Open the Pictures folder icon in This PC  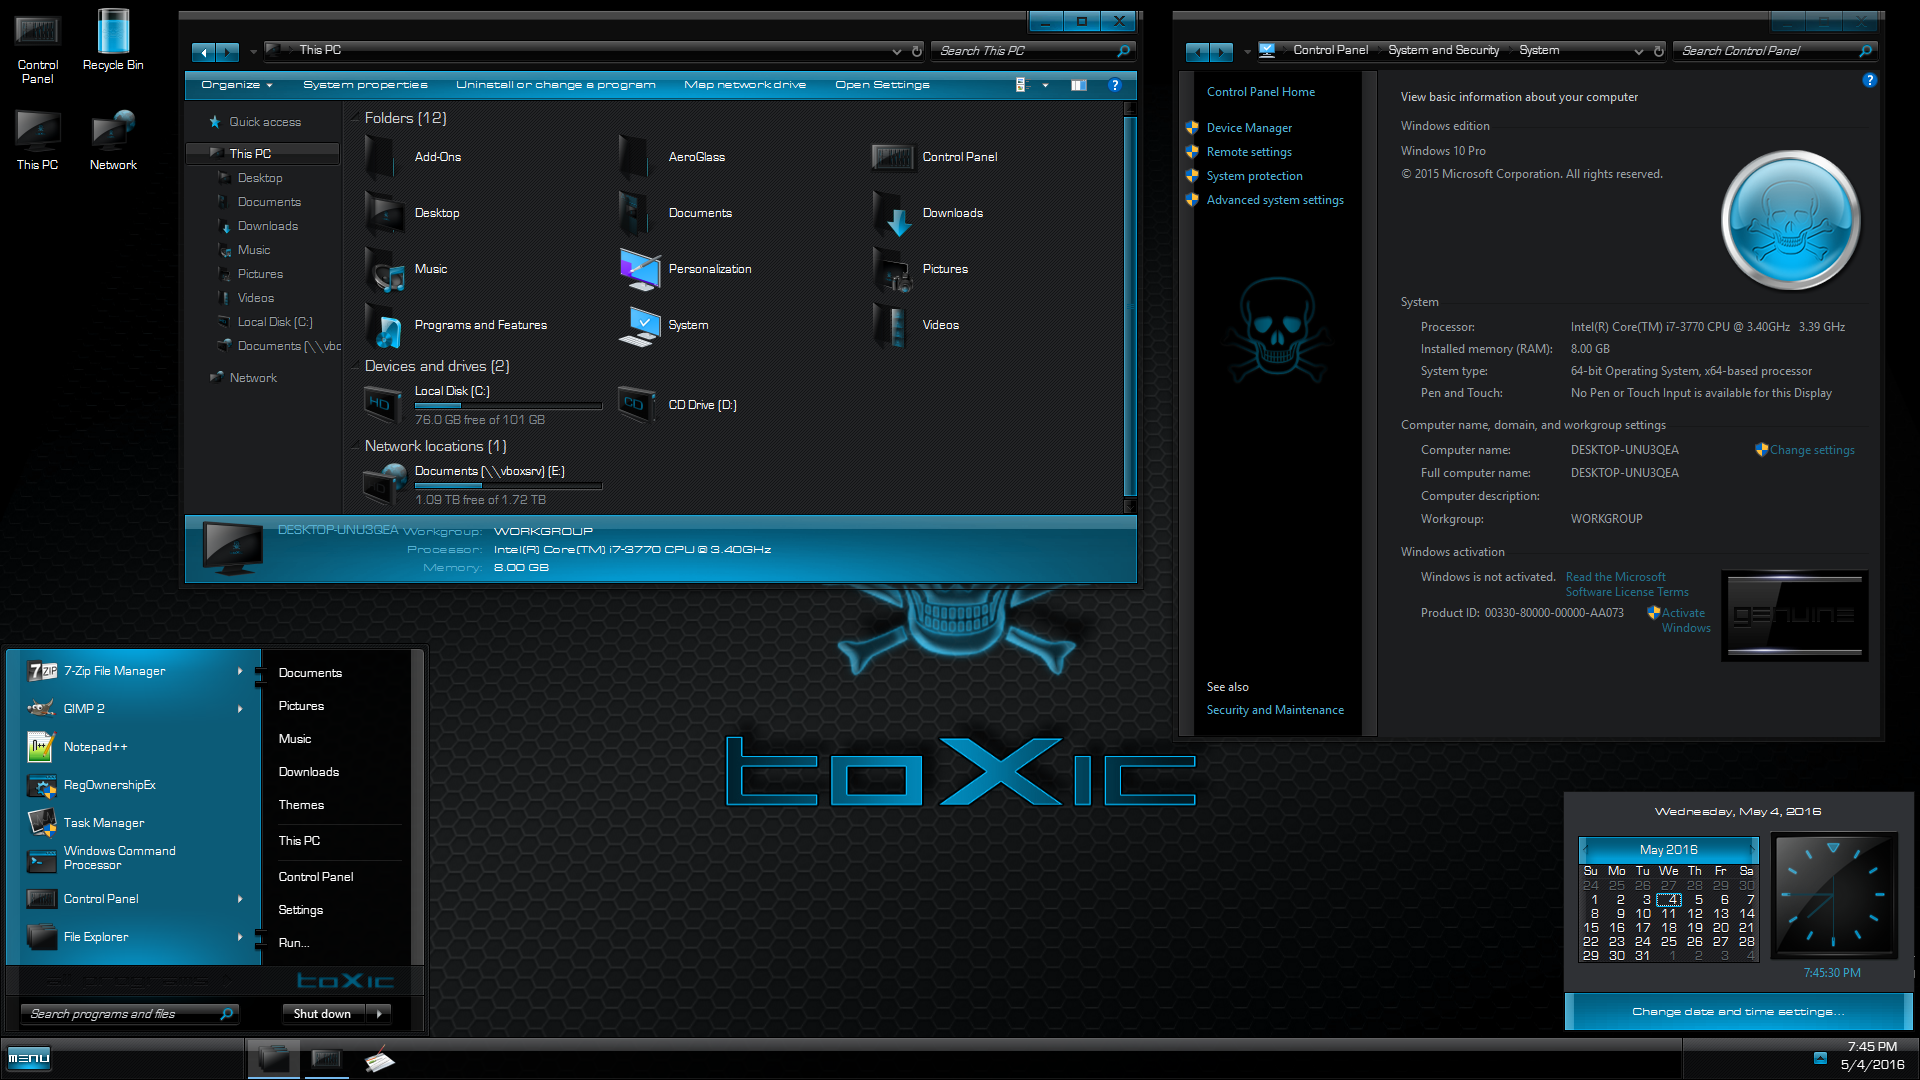892,269
